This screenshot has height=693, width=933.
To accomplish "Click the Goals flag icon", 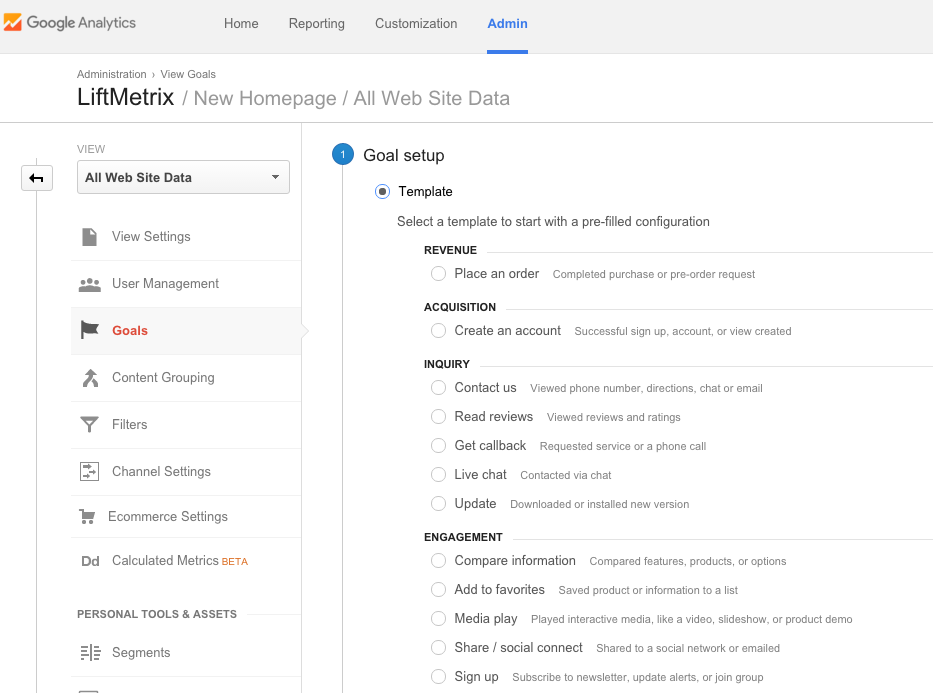I will 89,330.
